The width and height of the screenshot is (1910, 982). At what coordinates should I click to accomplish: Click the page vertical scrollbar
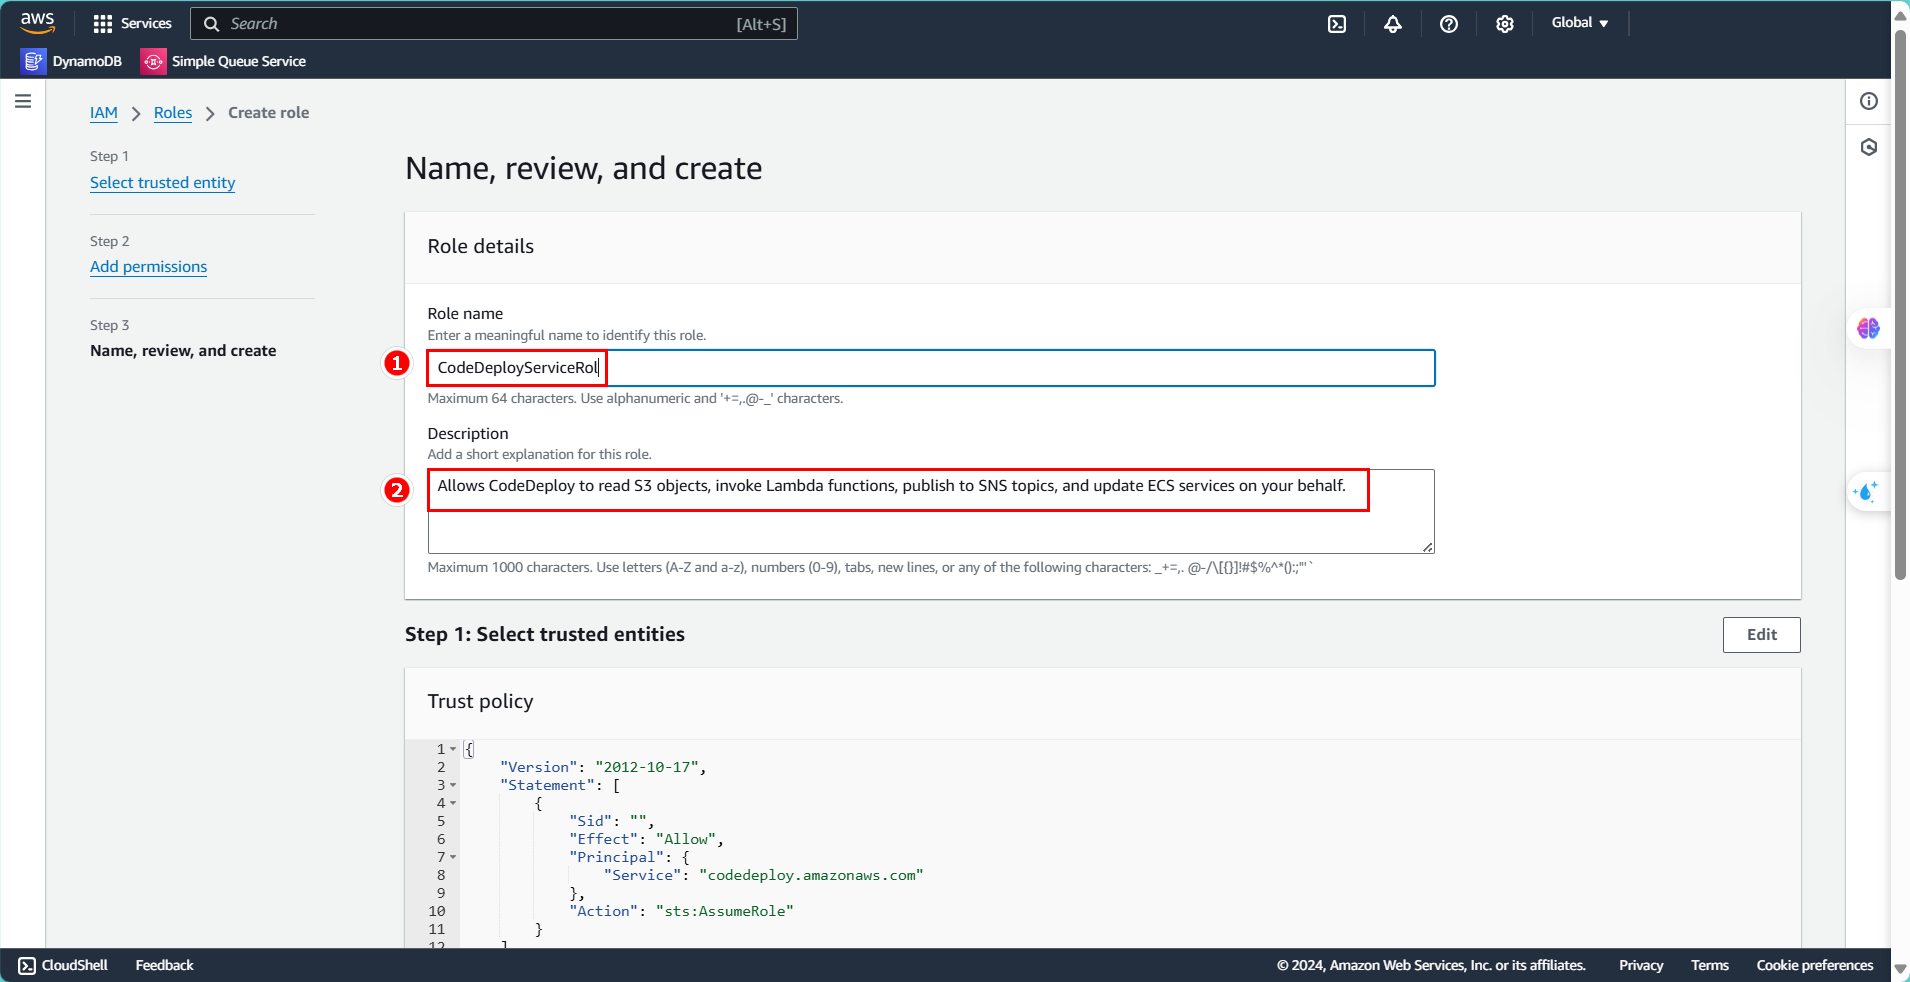tap(1900, 305)
